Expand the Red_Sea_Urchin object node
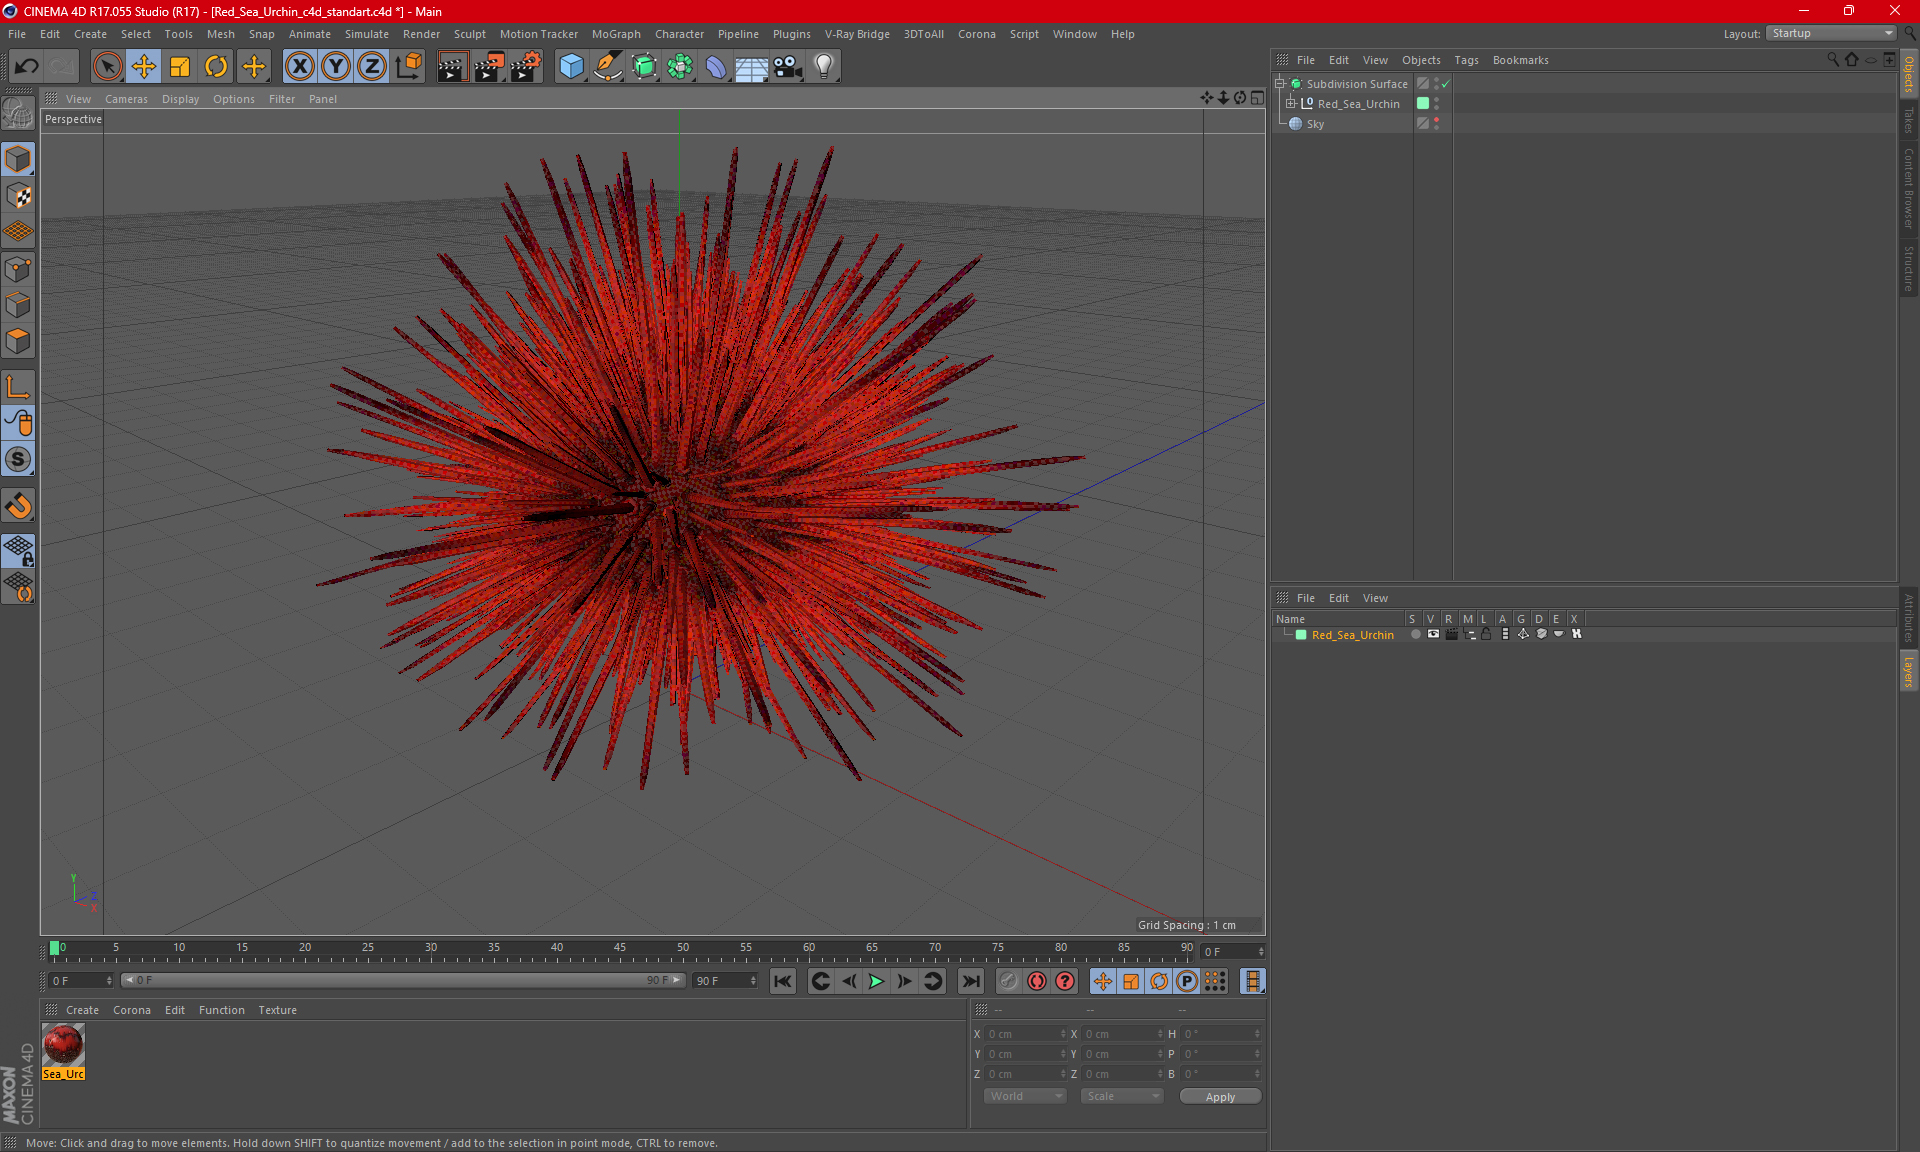 click(x=1291, y=103)
